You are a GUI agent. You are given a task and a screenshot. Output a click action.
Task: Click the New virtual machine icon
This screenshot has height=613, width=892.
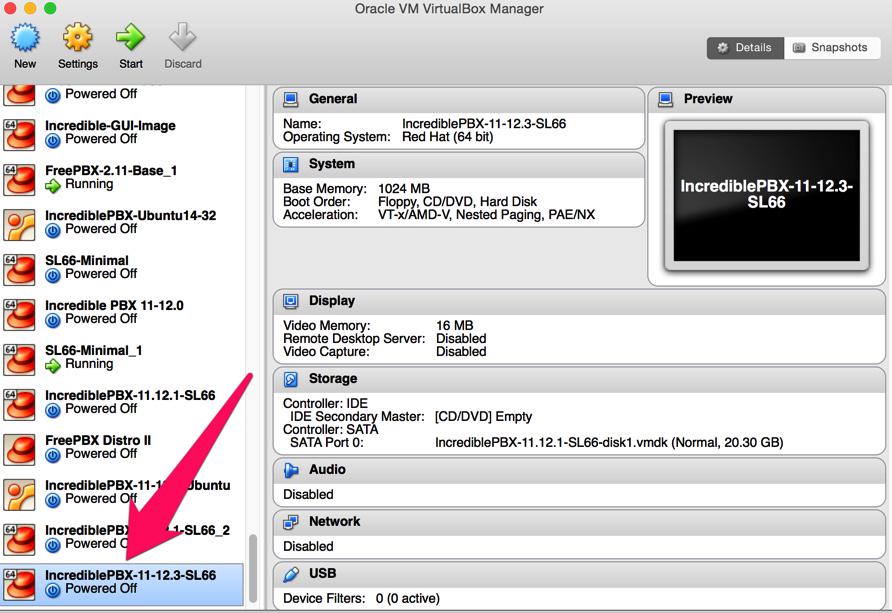[25, 38]
